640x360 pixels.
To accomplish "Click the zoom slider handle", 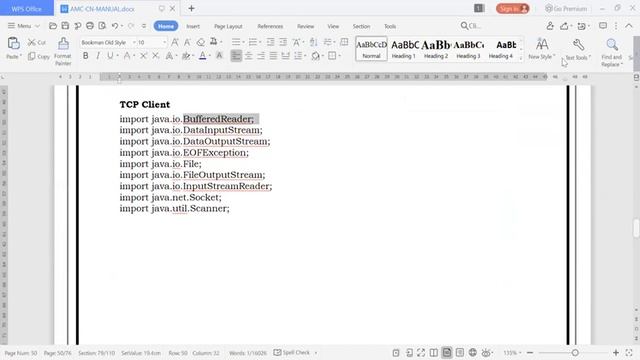I will [x=575, y=352].
